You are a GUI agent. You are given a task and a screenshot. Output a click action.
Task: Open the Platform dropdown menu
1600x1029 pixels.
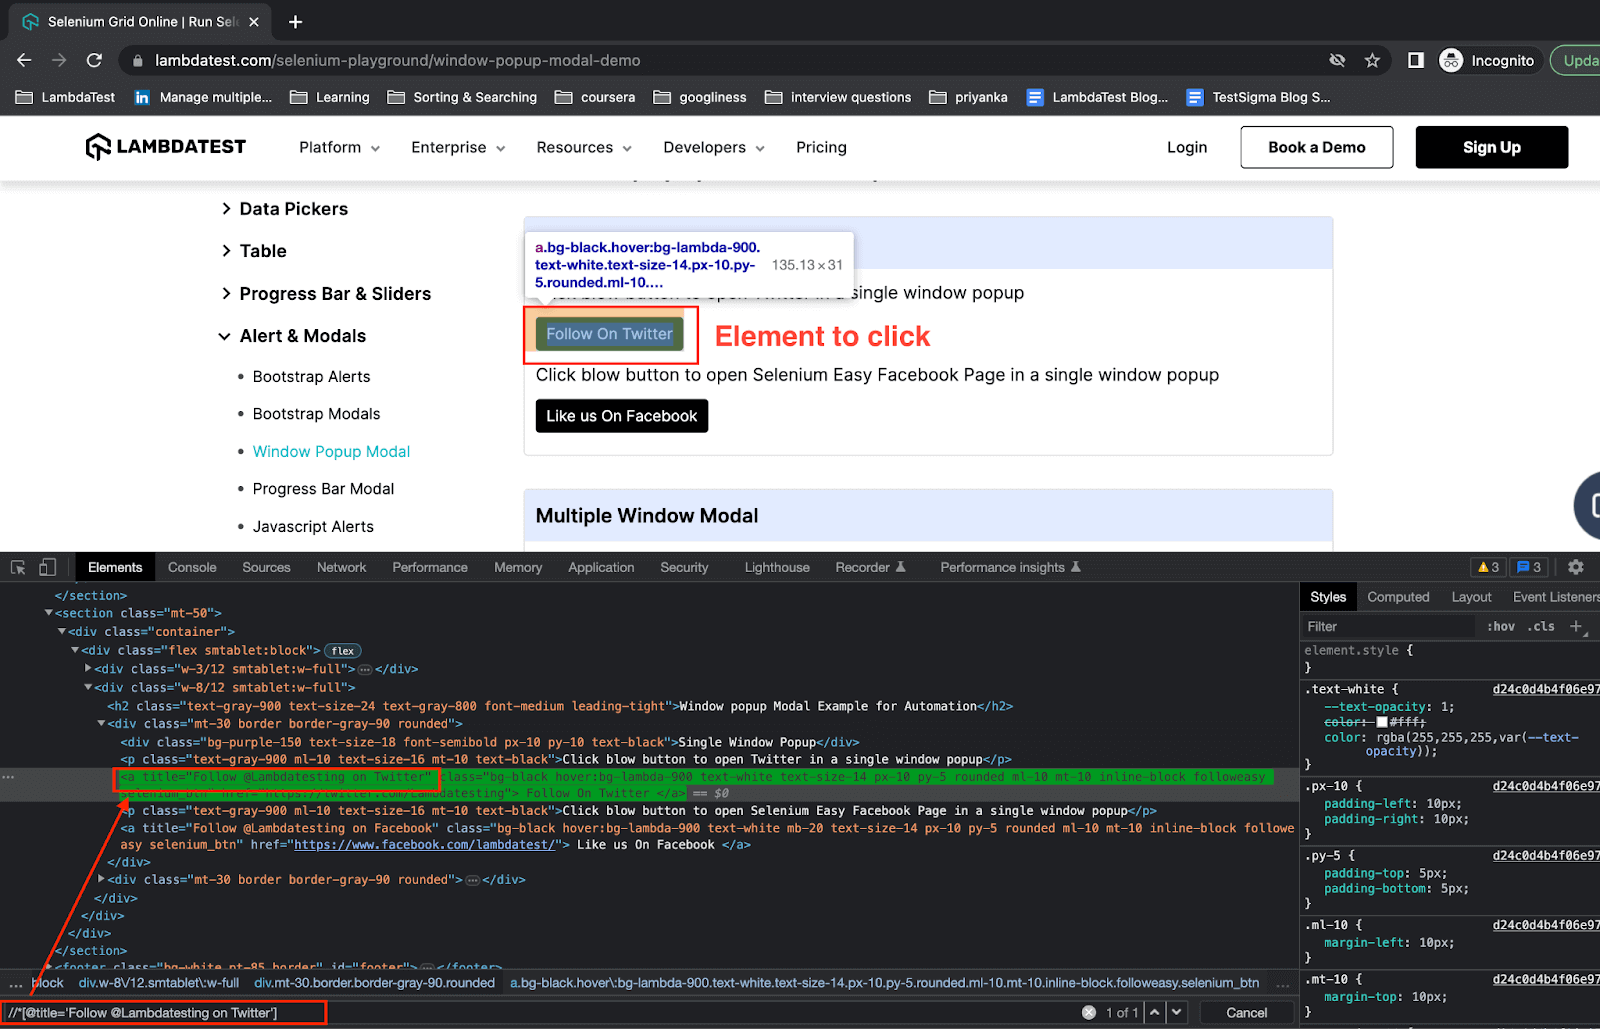[x=339, y=147]
